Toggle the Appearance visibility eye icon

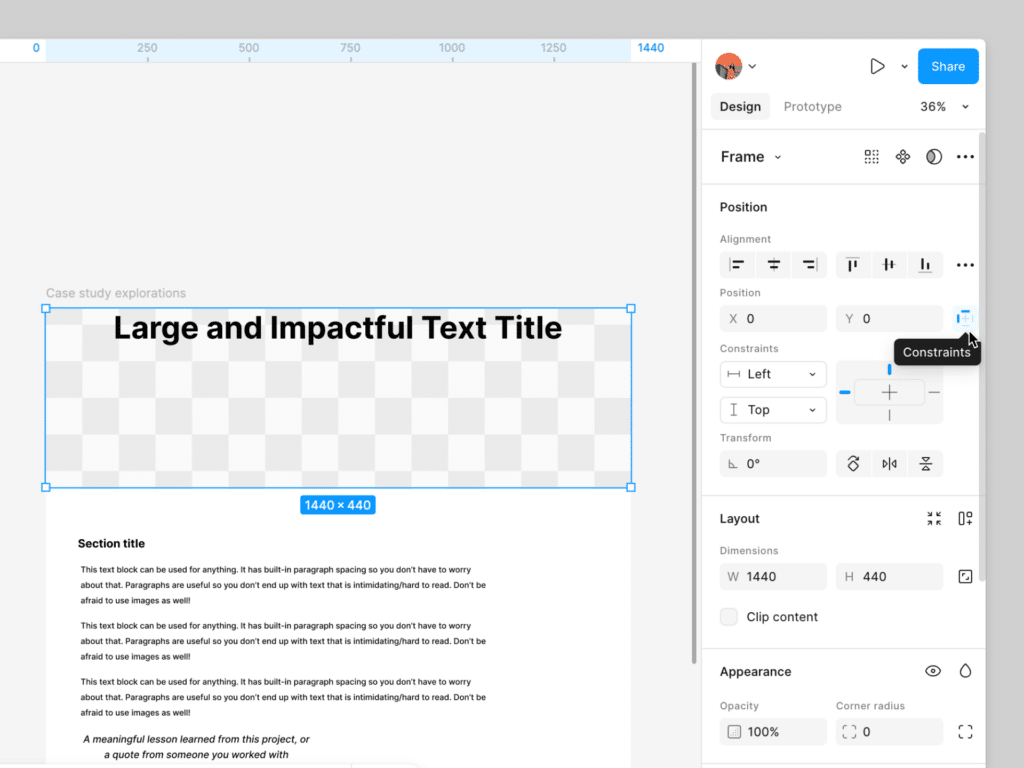(933, 671)
